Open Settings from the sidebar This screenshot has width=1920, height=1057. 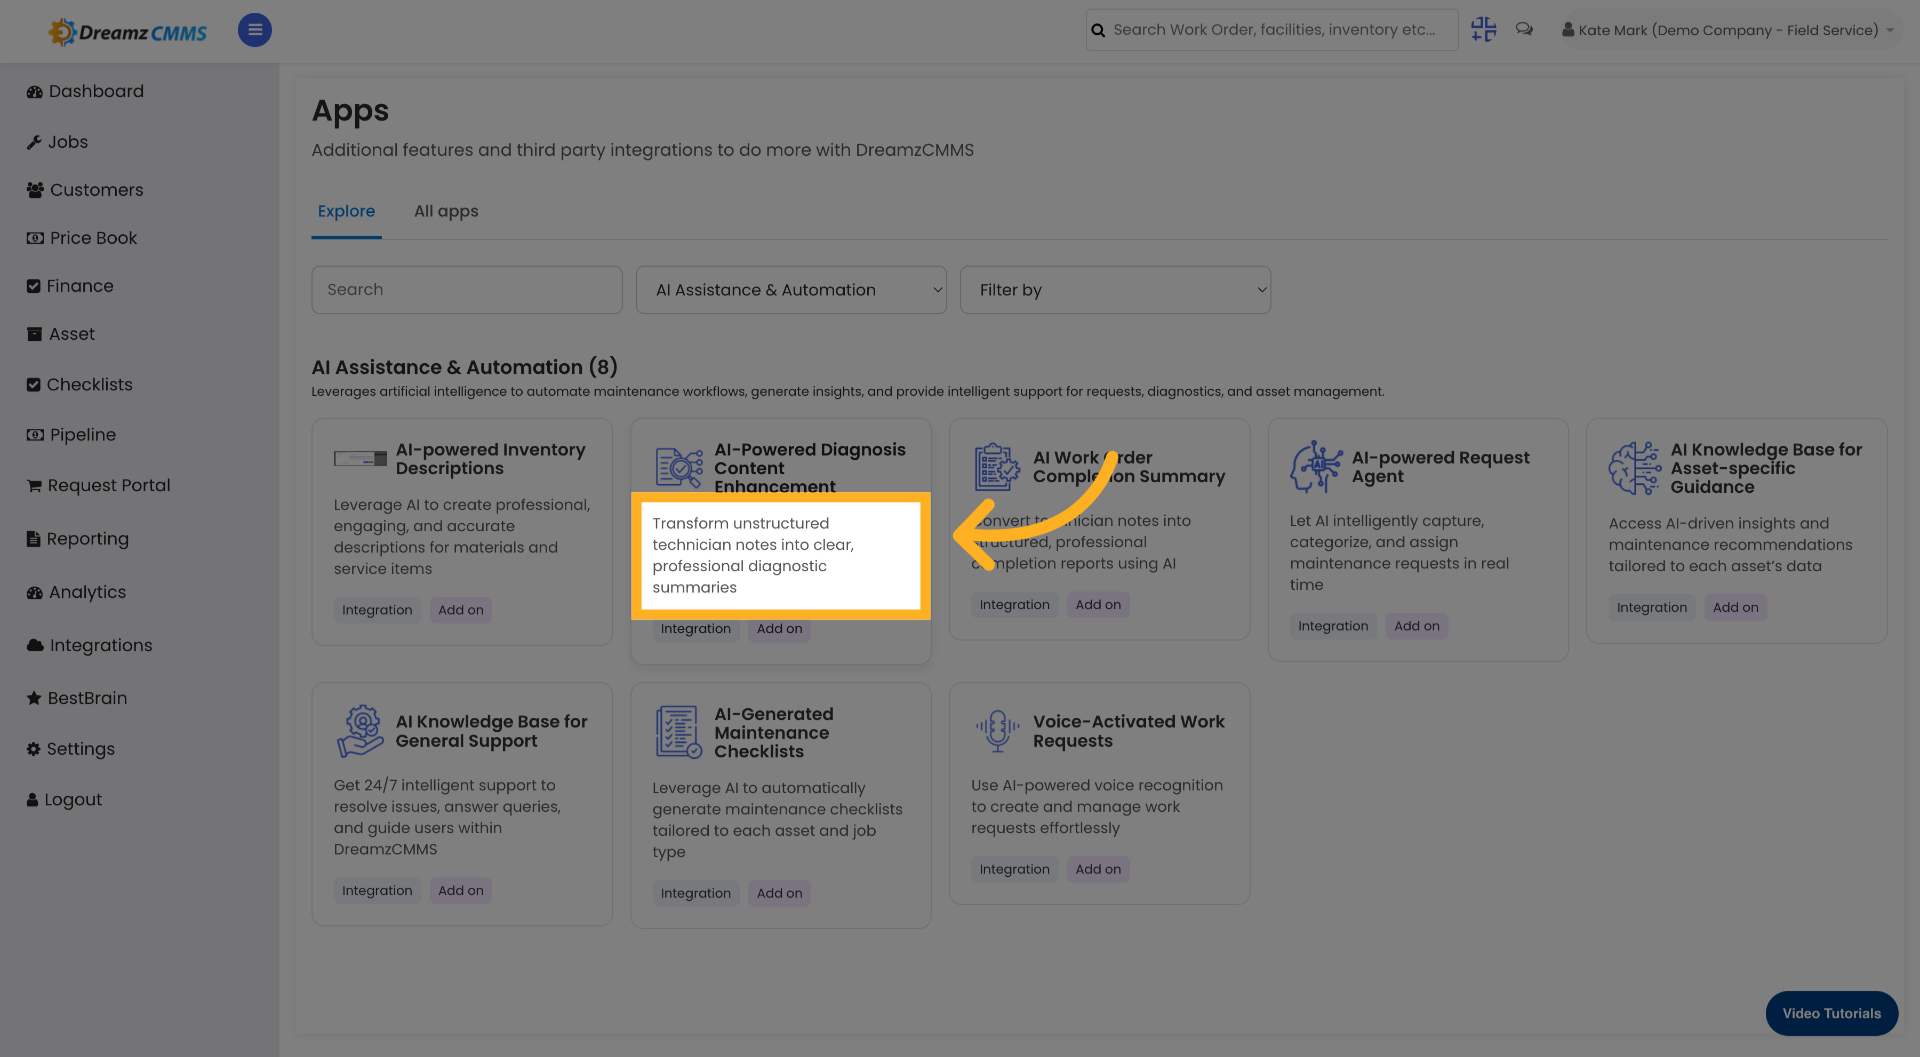(80, 749)
